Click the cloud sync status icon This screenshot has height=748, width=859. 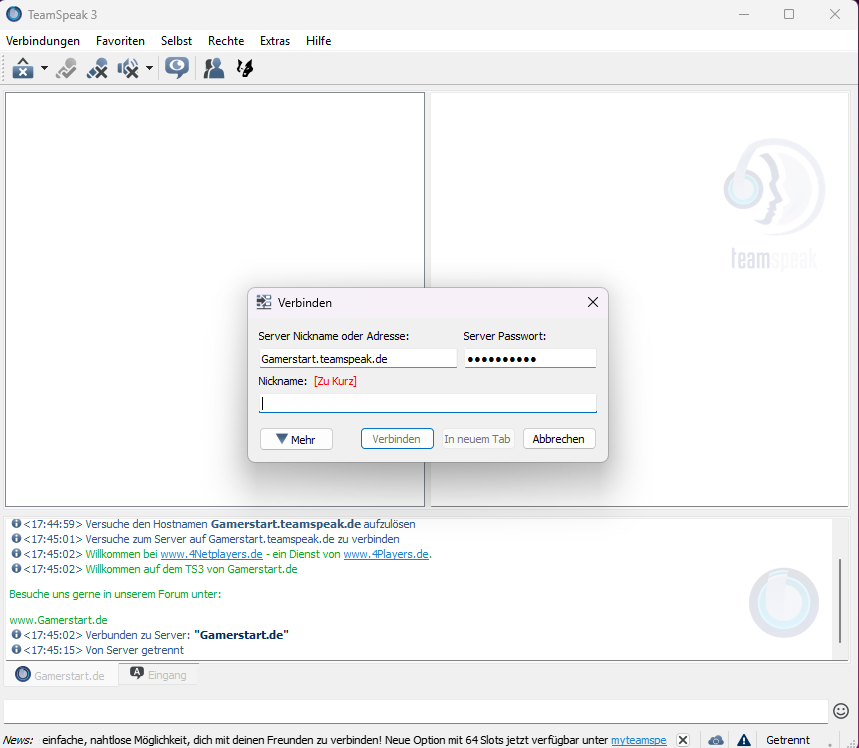pyautogui.click(x=716, y=740)
